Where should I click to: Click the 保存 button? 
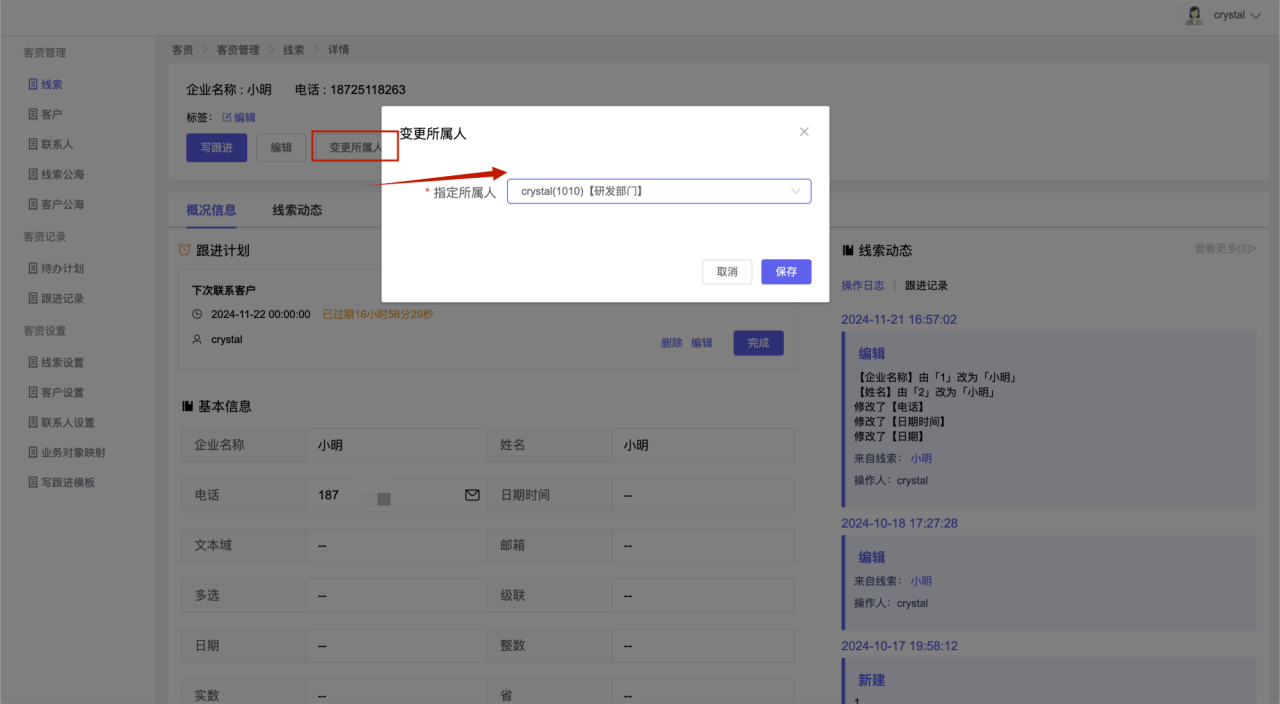(786, 272)
